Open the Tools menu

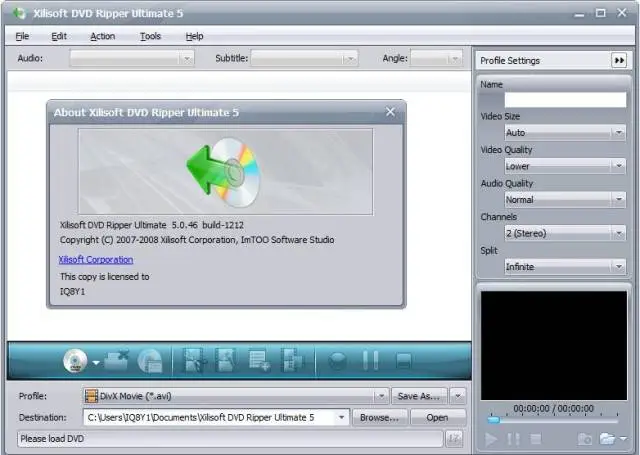coord(150,36)
